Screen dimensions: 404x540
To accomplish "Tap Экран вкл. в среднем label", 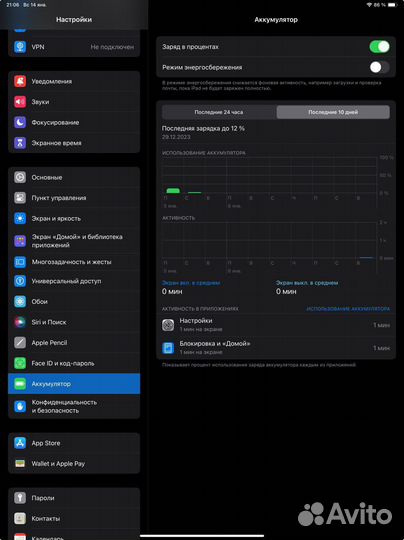I will (x=191, y=283).
